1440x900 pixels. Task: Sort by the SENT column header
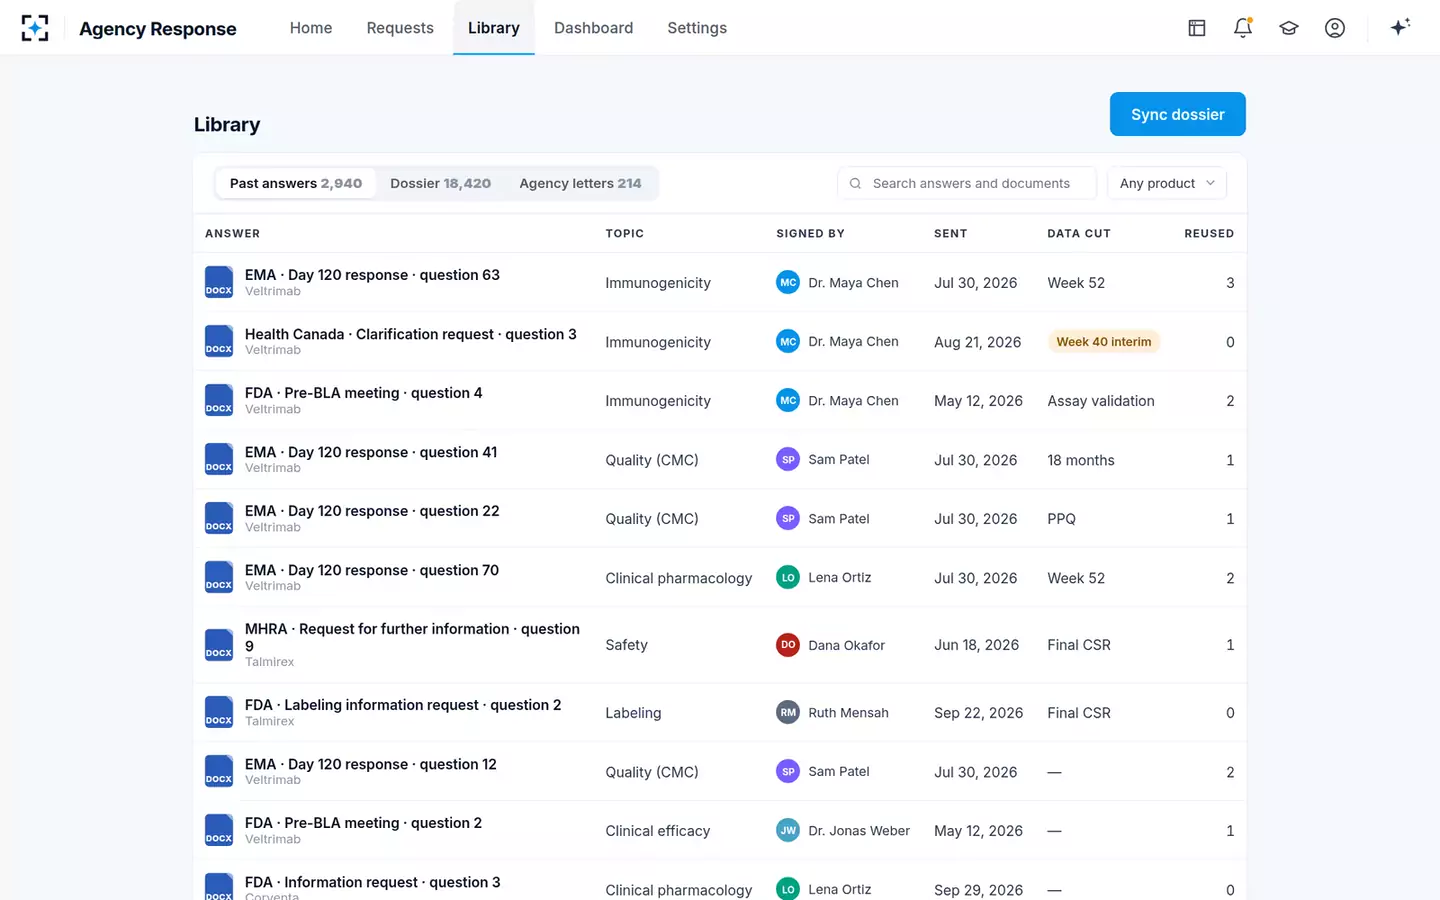click(x=950, y=233)
